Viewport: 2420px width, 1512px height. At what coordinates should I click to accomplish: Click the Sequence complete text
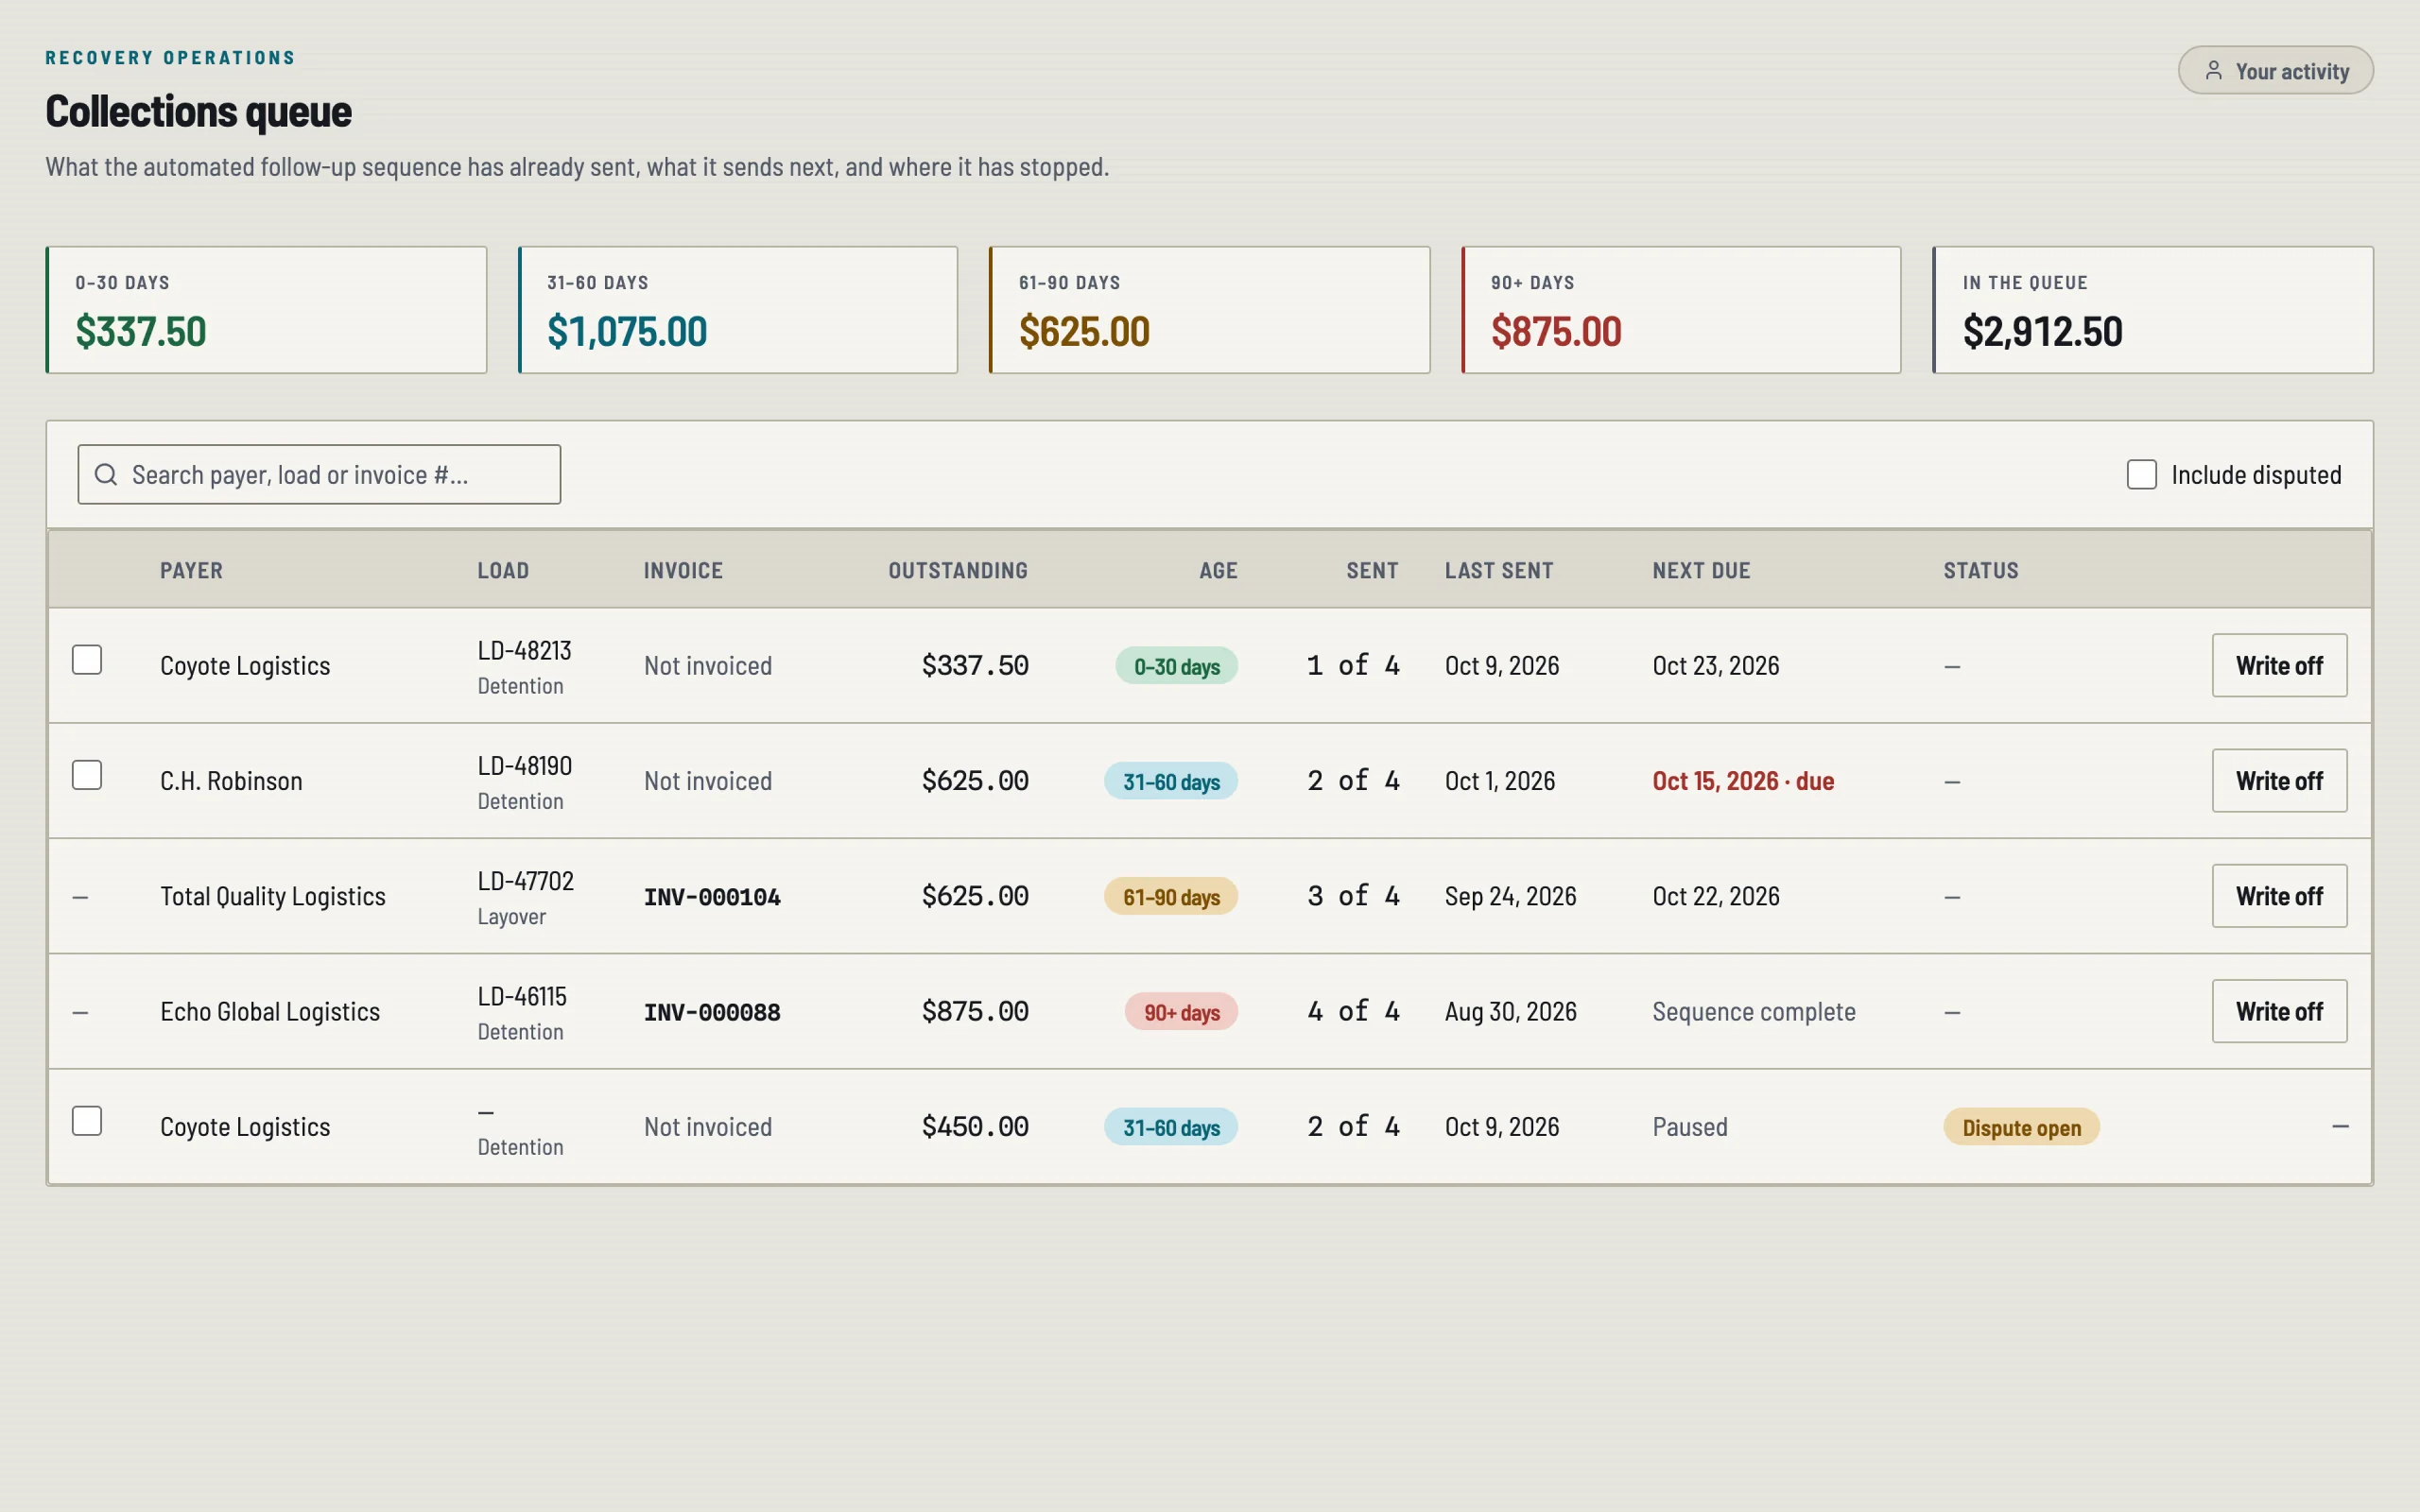pos(1754,1012)
